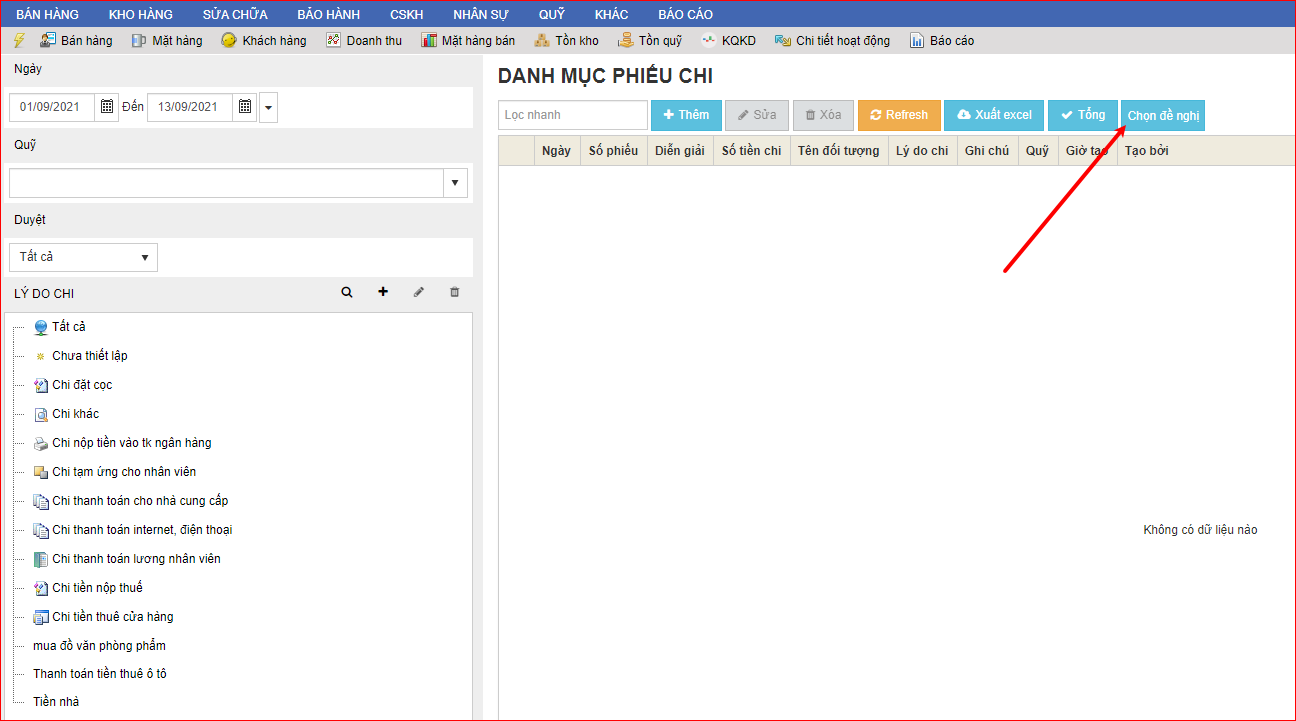
Task: Open the Quỹ dropdown list
Action: tap(455, 183)
